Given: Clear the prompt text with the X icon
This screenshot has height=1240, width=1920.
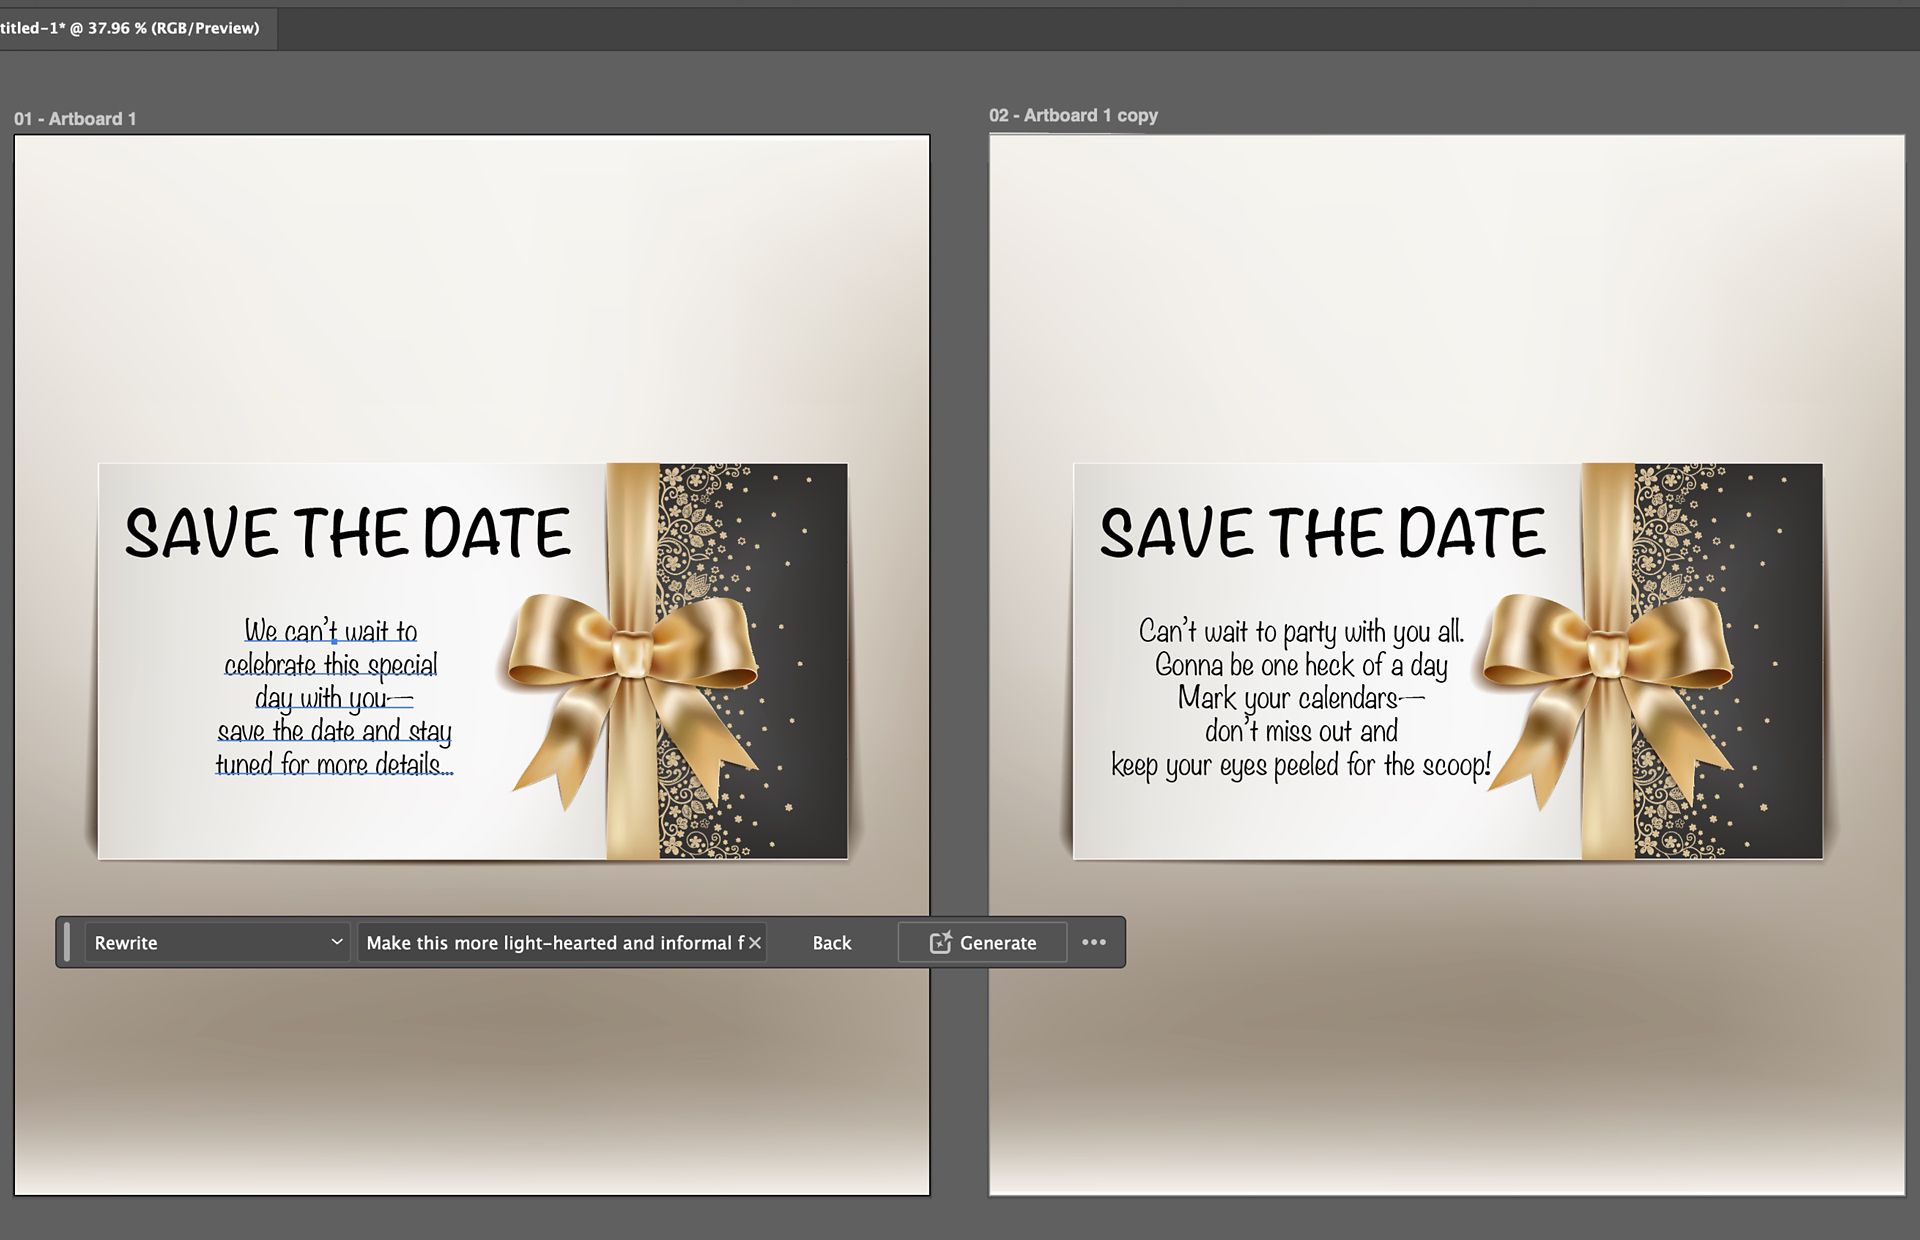Looking at the screenshot, I should [755, 943].
